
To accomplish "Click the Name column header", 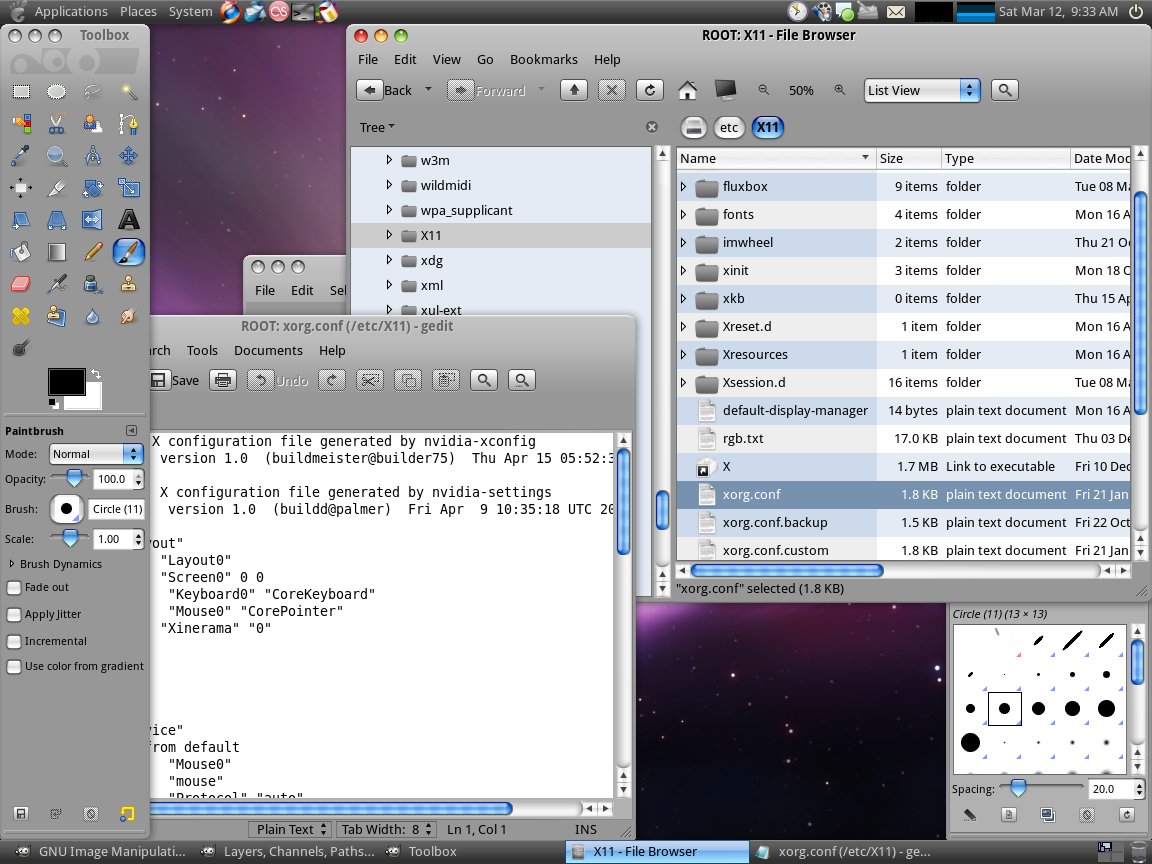I will pos(775,159).
